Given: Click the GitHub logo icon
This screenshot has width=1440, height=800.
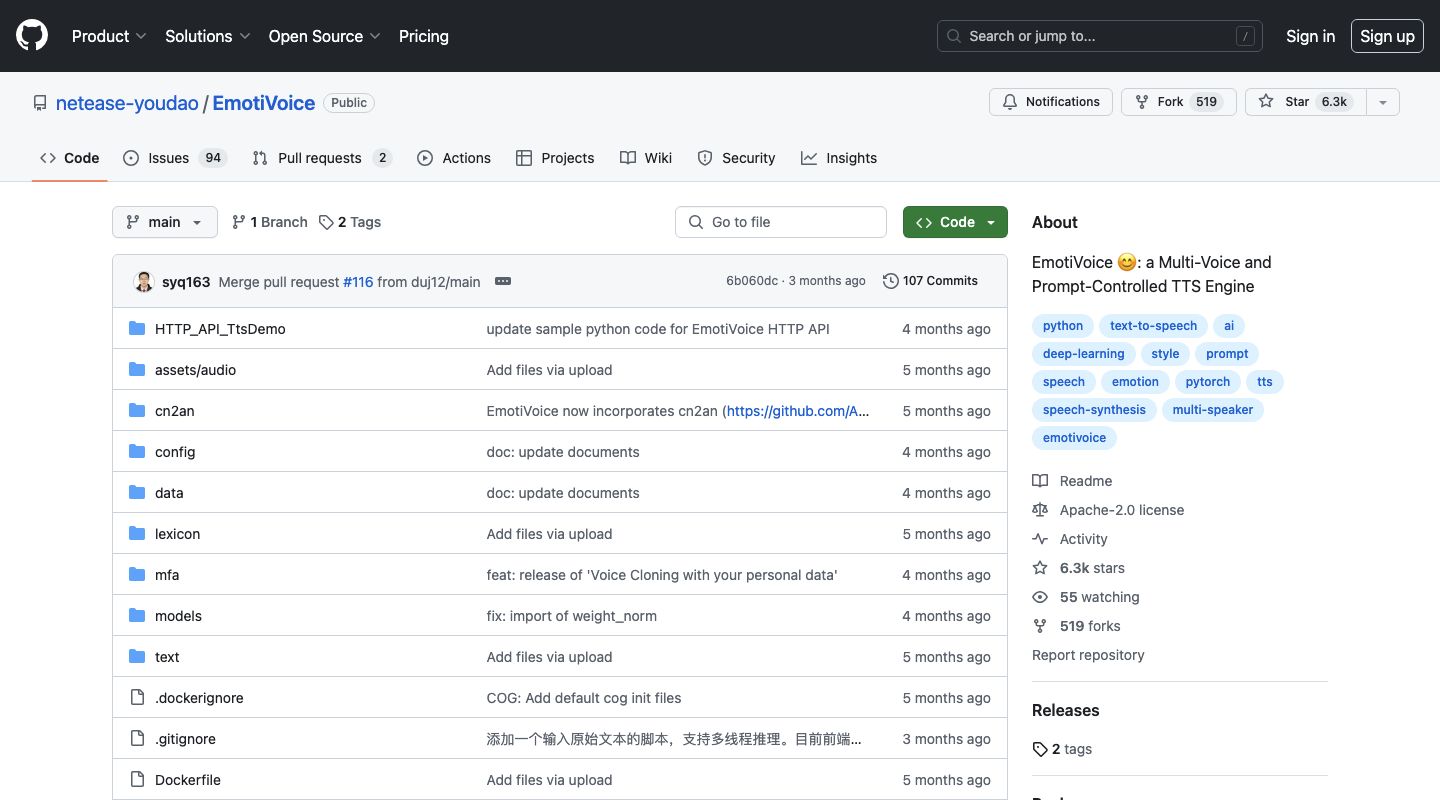Looking at the screenshot, I should [x=32, y=36].
